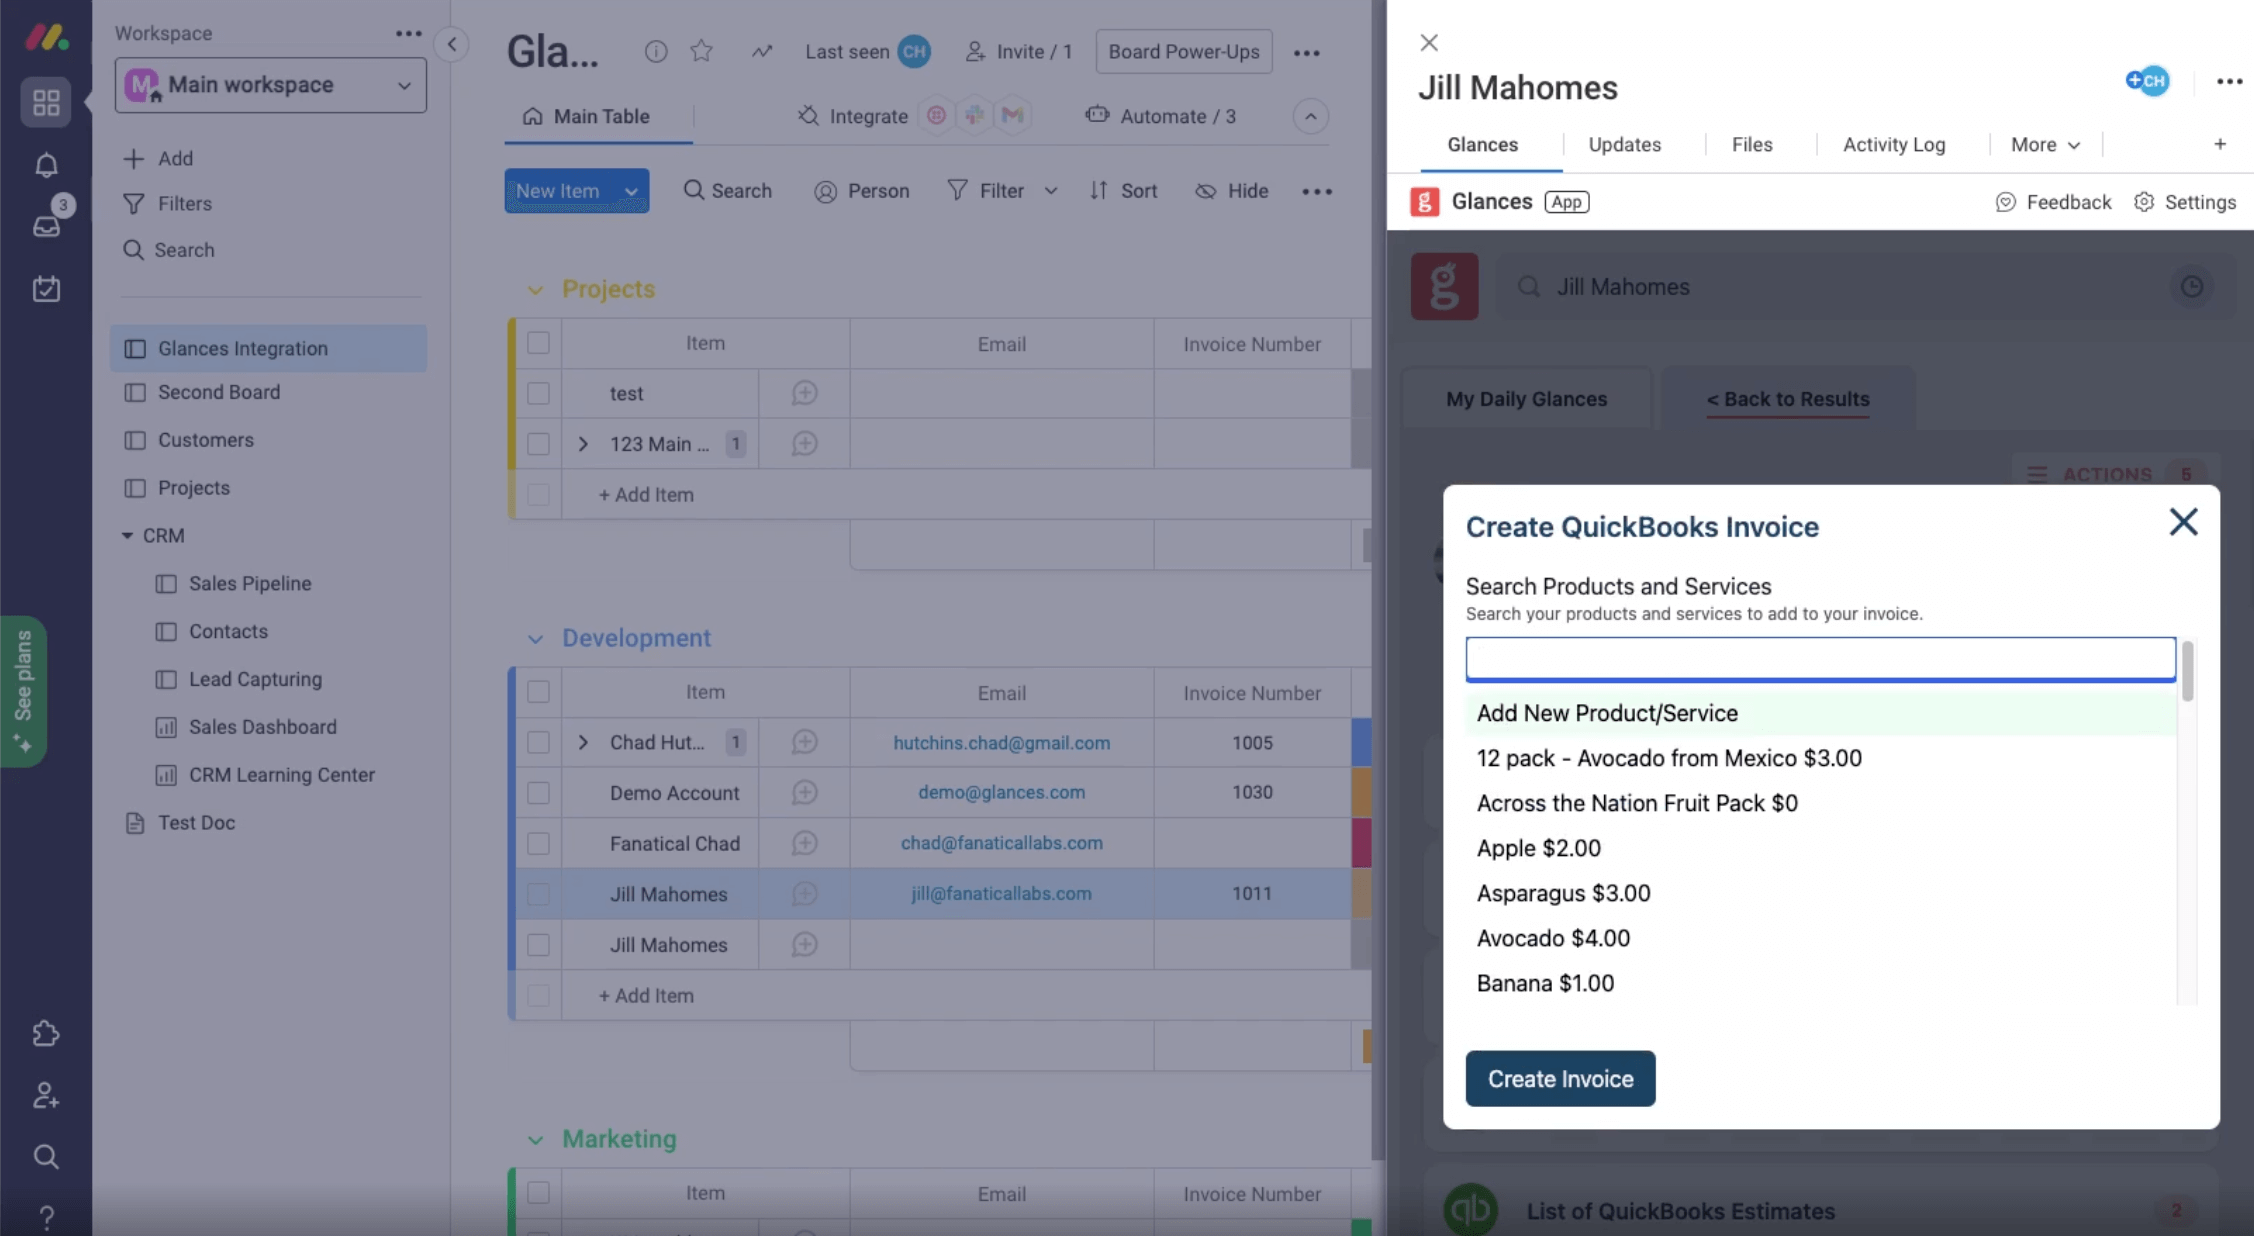Open the More dropdown in item panel
Screen dimensions: 2254x1236
(x=2045, y=145)
